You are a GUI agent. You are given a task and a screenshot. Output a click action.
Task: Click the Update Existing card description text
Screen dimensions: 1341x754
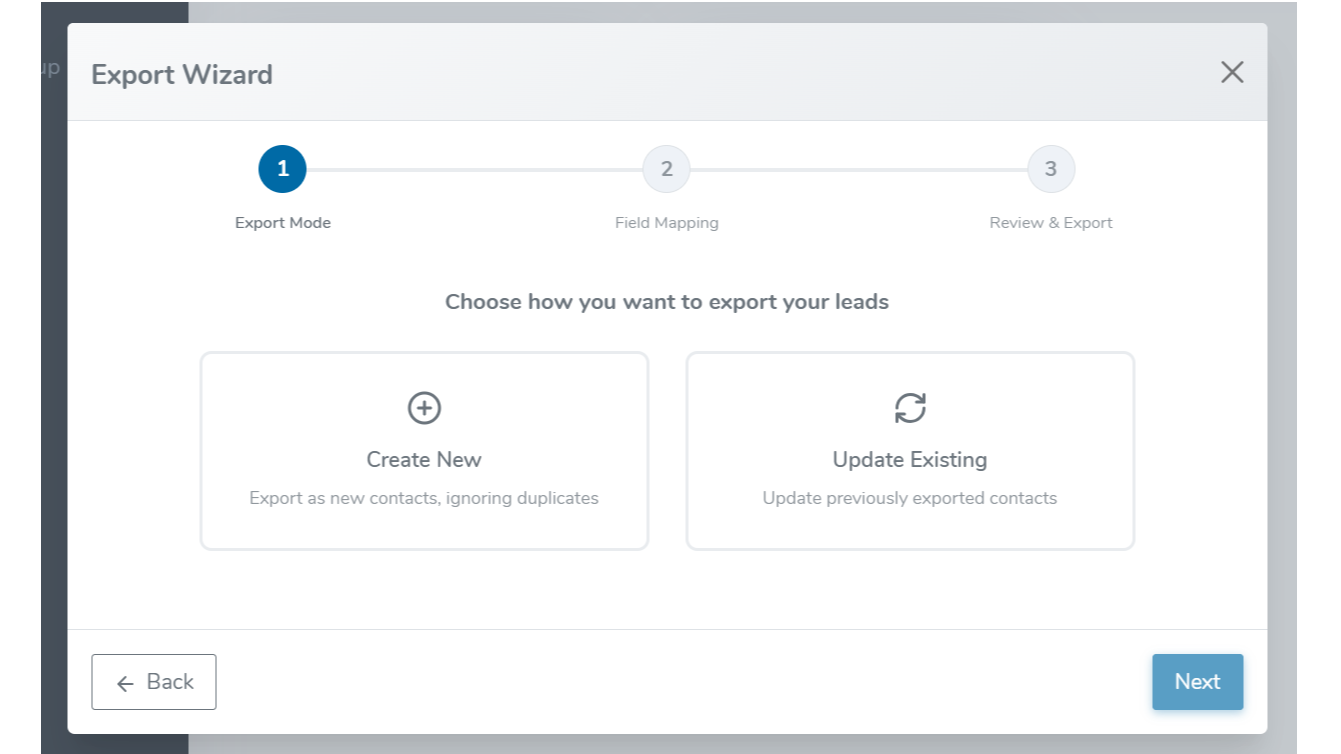click(x=910, y=497)
